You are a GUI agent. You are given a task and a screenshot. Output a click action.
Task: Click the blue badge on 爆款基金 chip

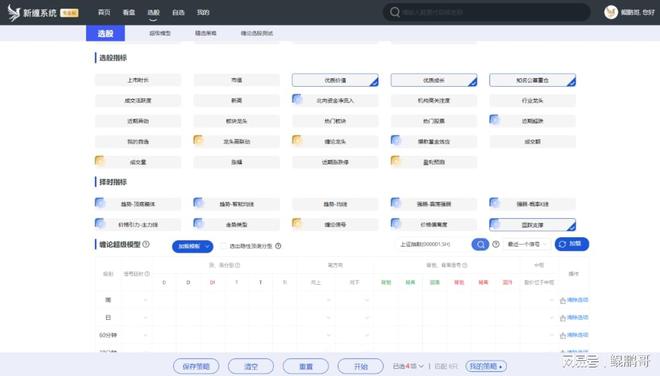point(396,140)
